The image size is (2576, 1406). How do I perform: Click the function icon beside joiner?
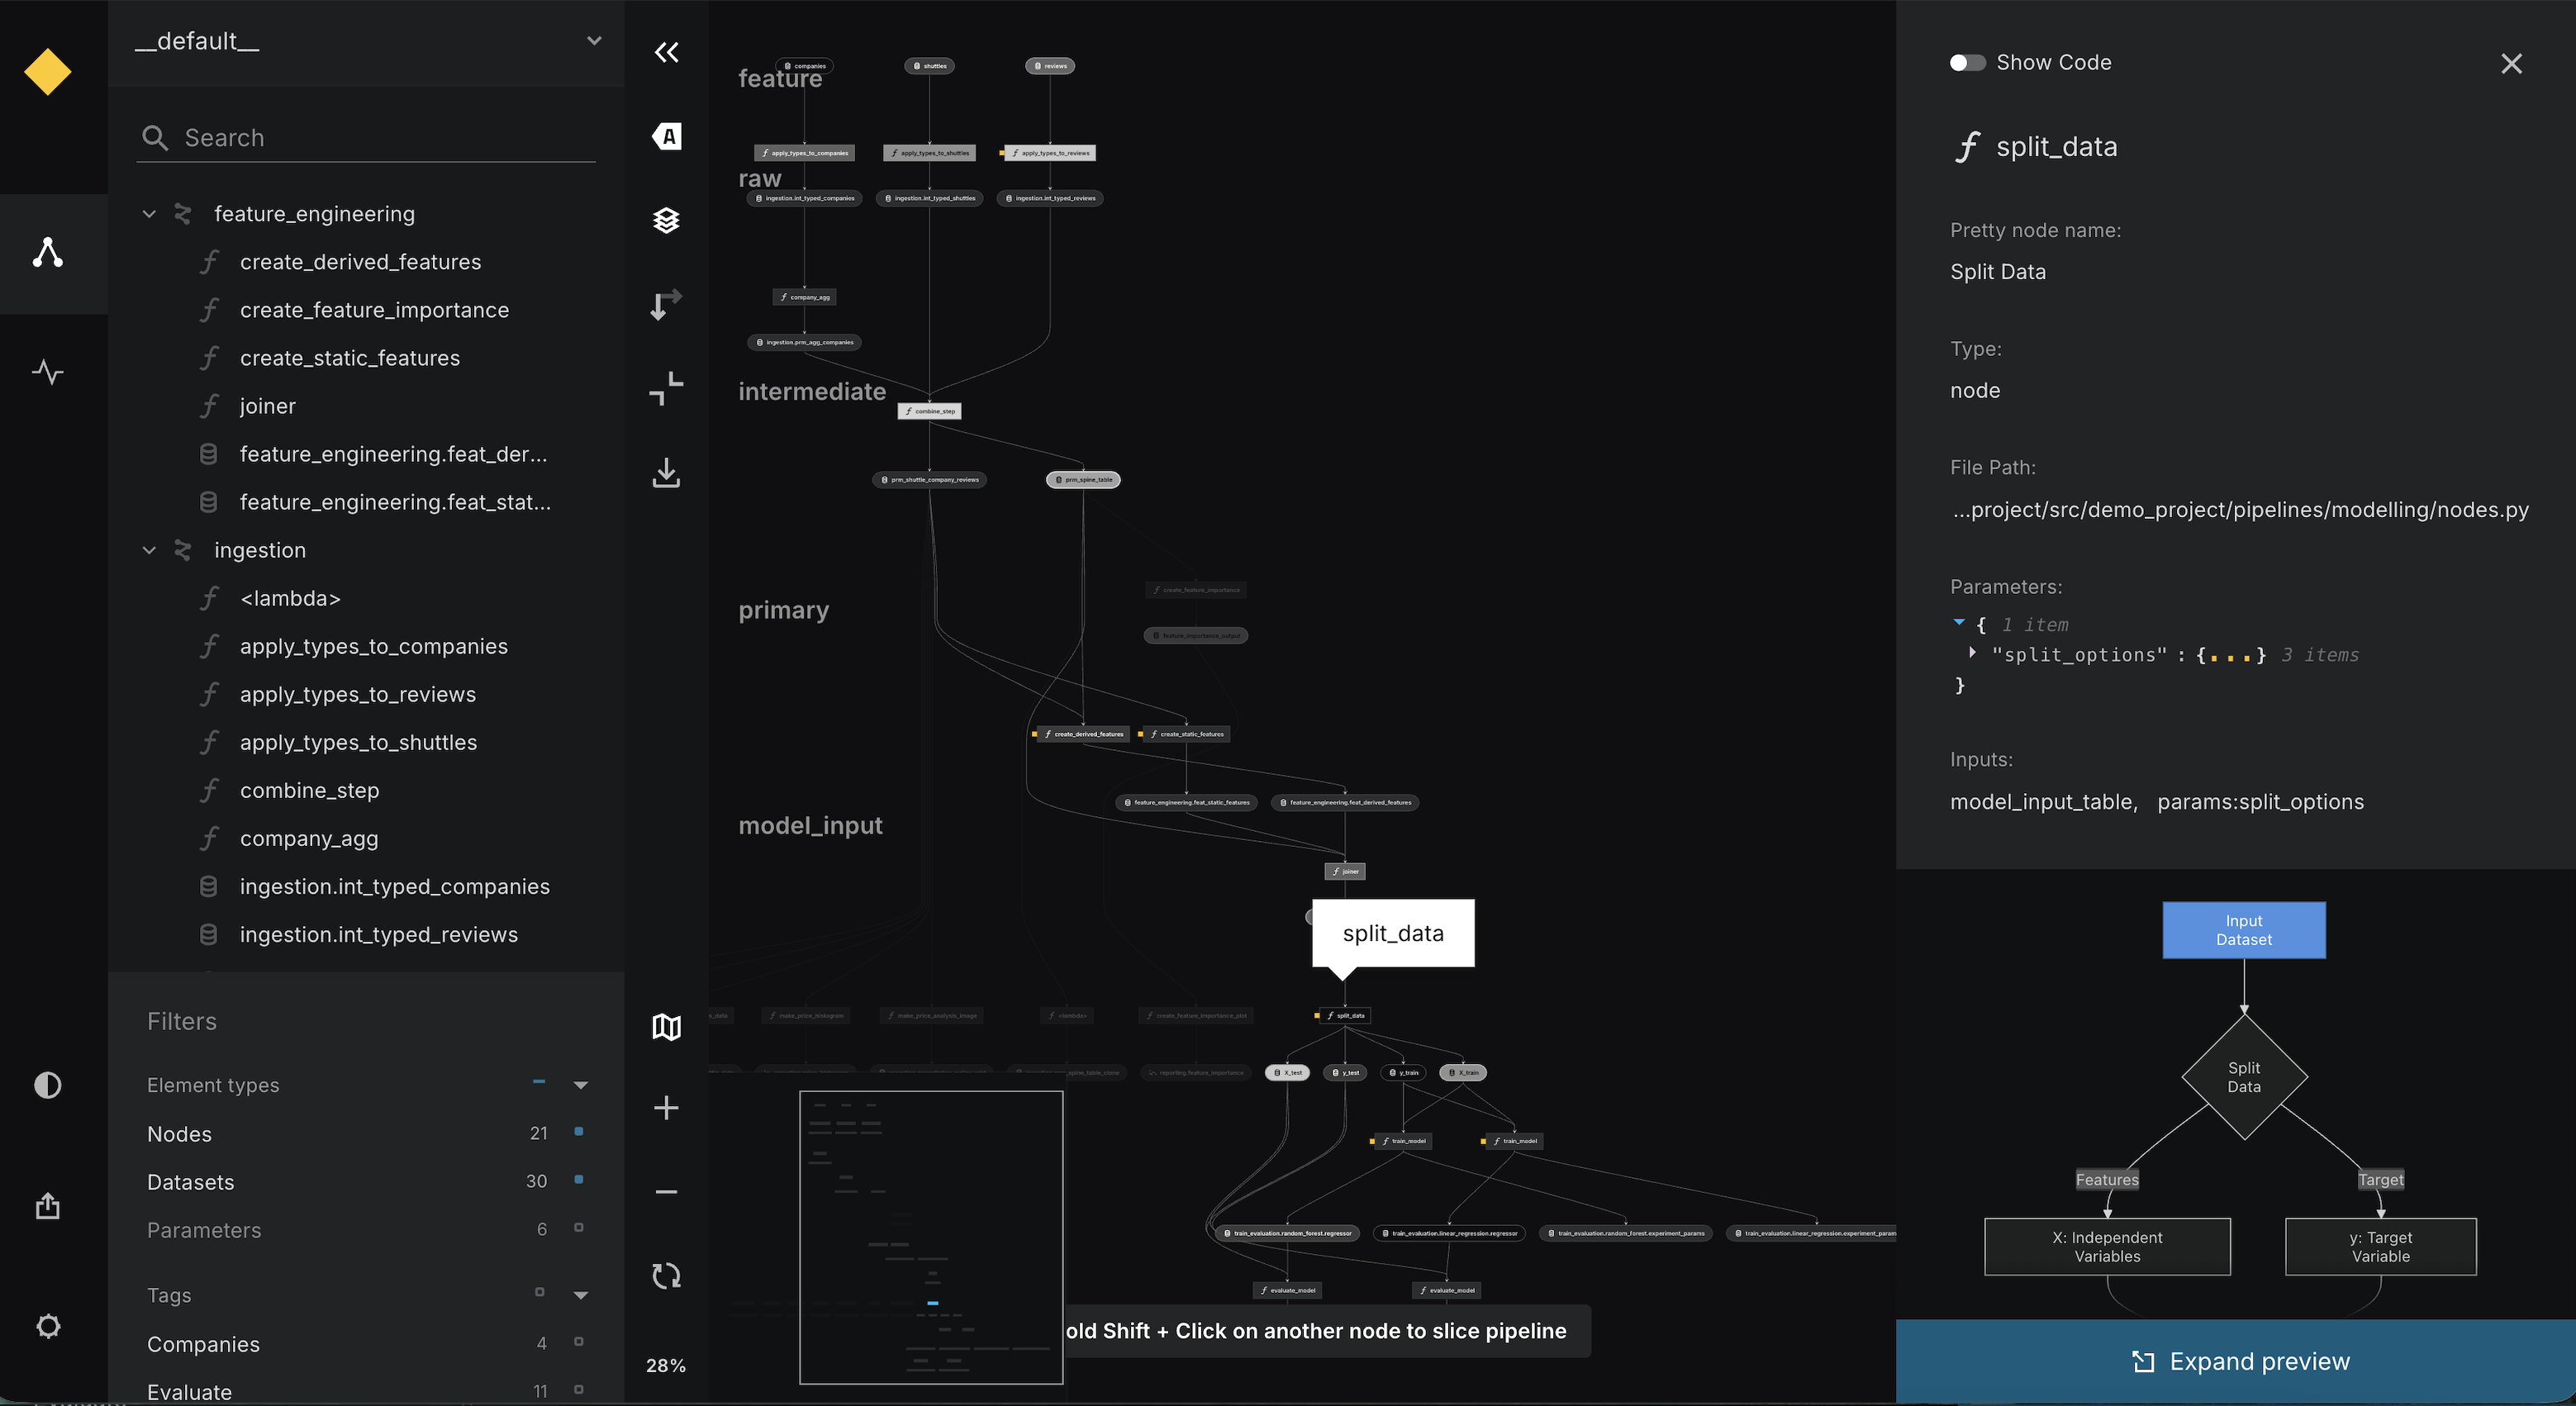click(x=209, y=406)
